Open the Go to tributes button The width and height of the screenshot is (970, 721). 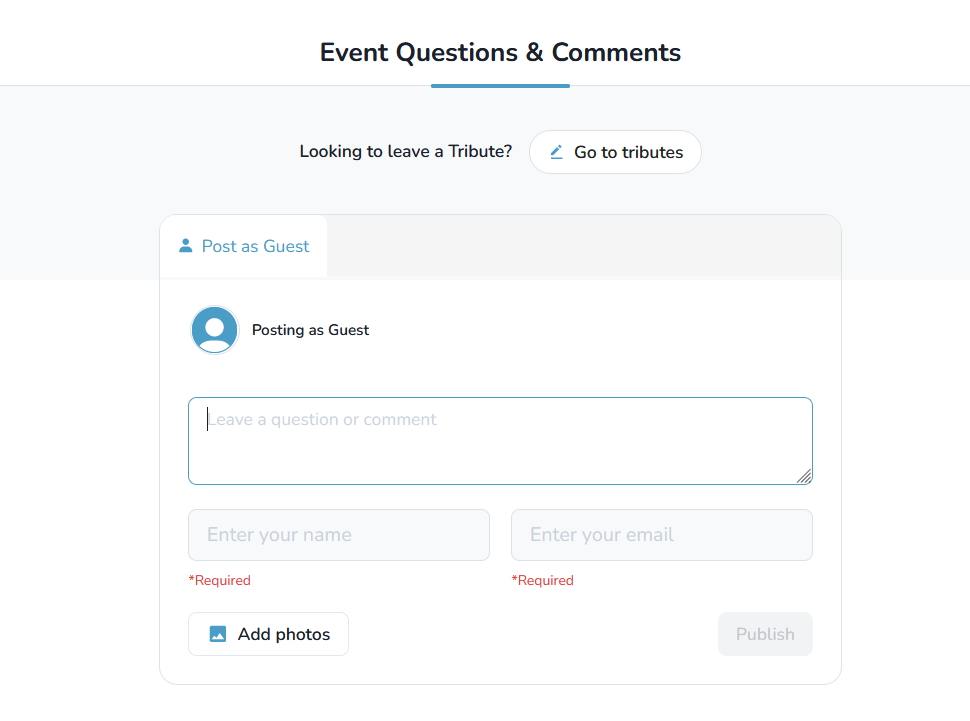pos(615,152)
